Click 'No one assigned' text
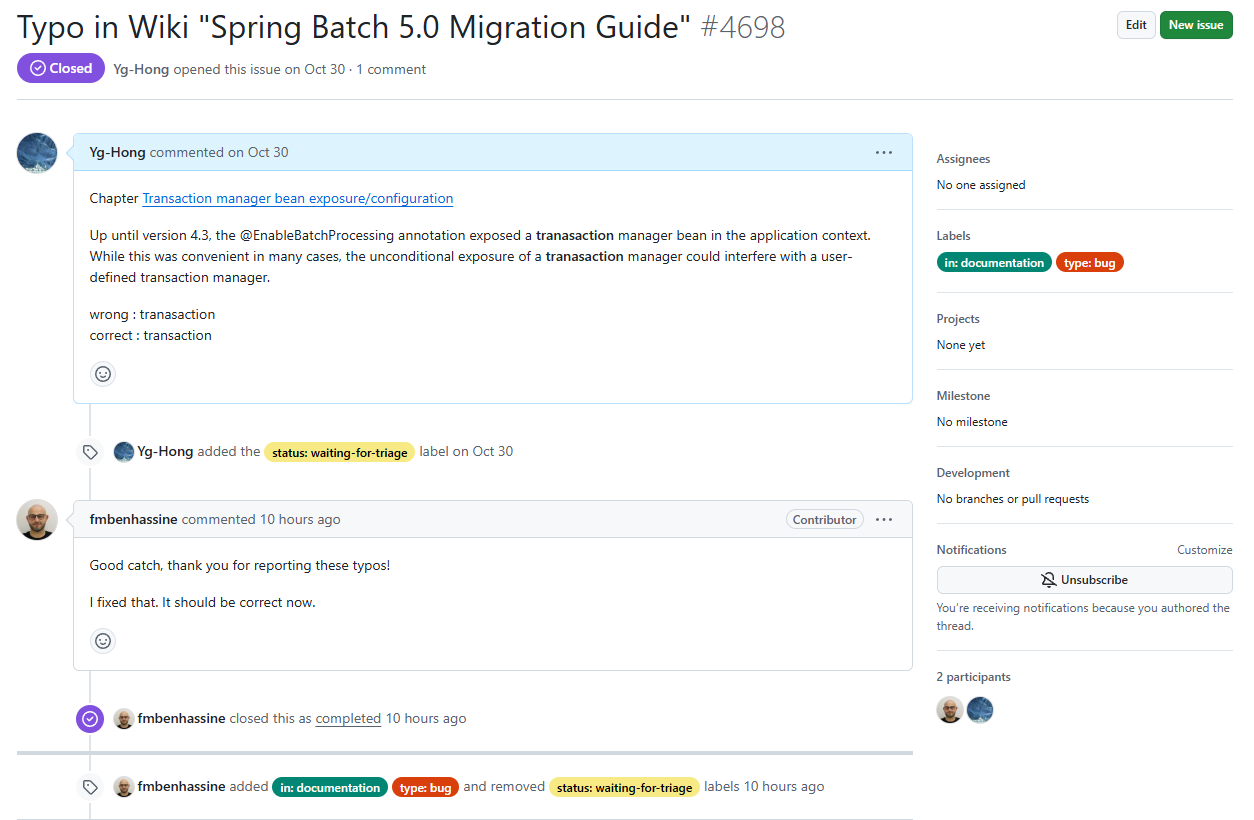 click(981, 185)
